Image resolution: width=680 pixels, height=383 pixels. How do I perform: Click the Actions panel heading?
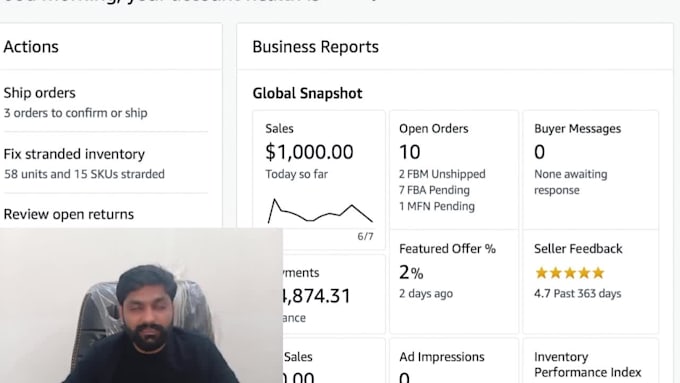31,47
